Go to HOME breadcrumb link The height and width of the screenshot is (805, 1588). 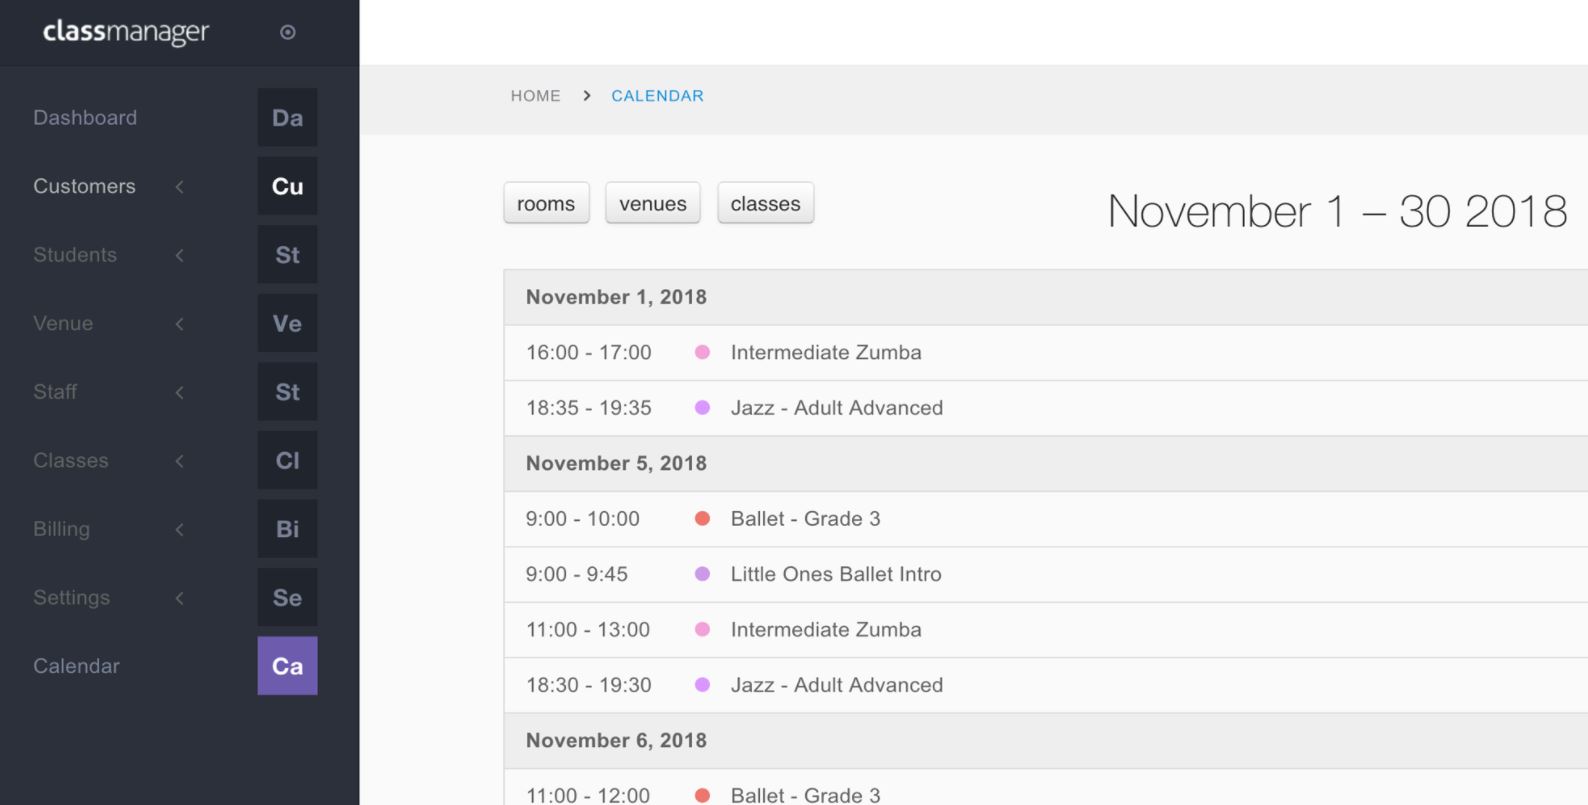tap(535, 96)
